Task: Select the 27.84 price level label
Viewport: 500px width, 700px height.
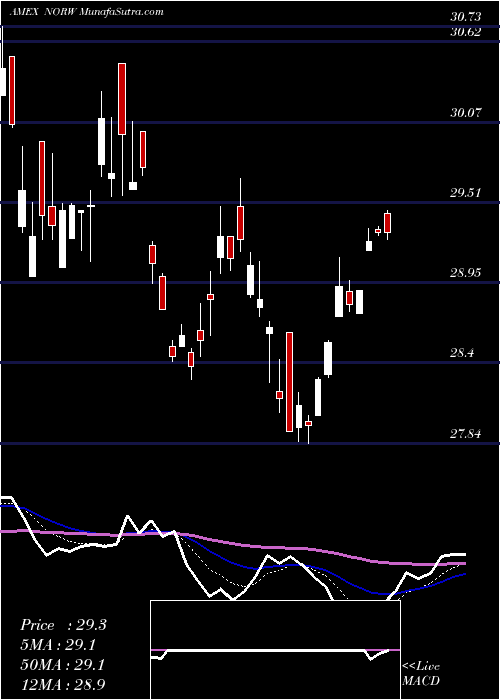Action: [x=466, y=433]
